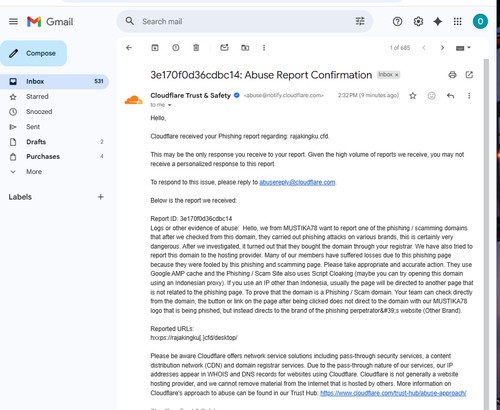Click the verified sender badge
The image size is (500, 410).
pos(237,95)
